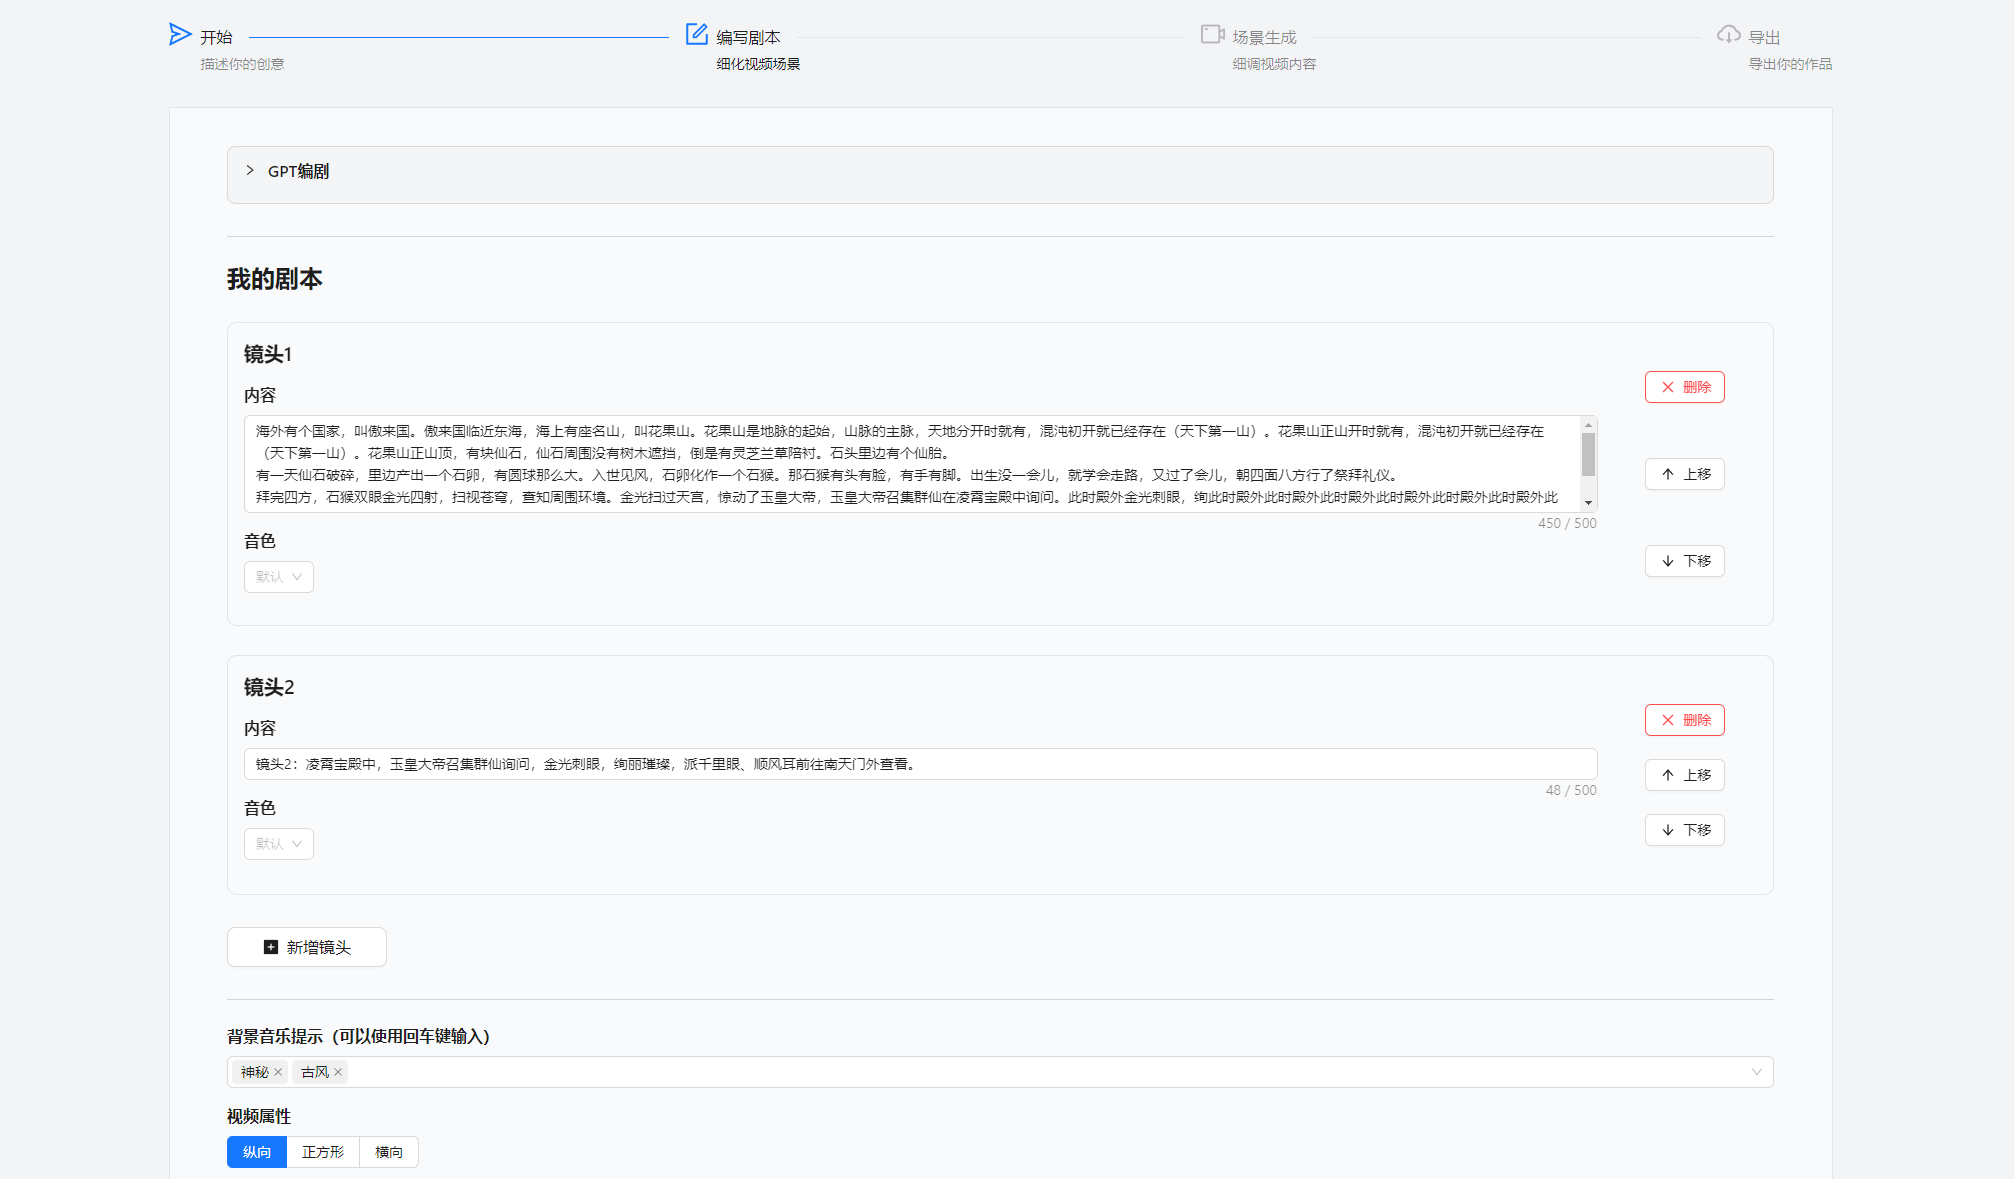Select 正方形 video orientation

pyautogui.click(x=322, y=1152)
